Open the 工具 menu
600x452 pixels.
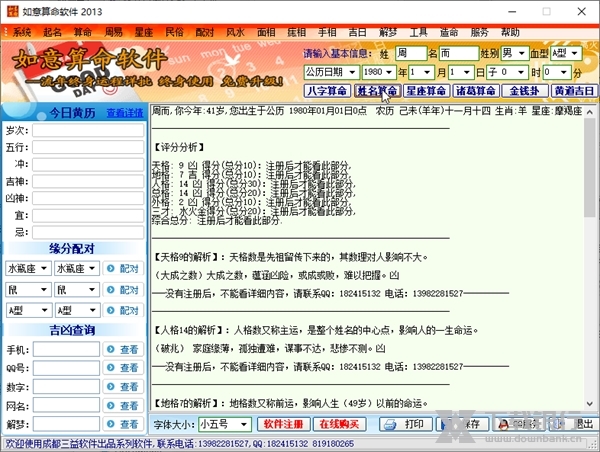click(x=419, y=33)
